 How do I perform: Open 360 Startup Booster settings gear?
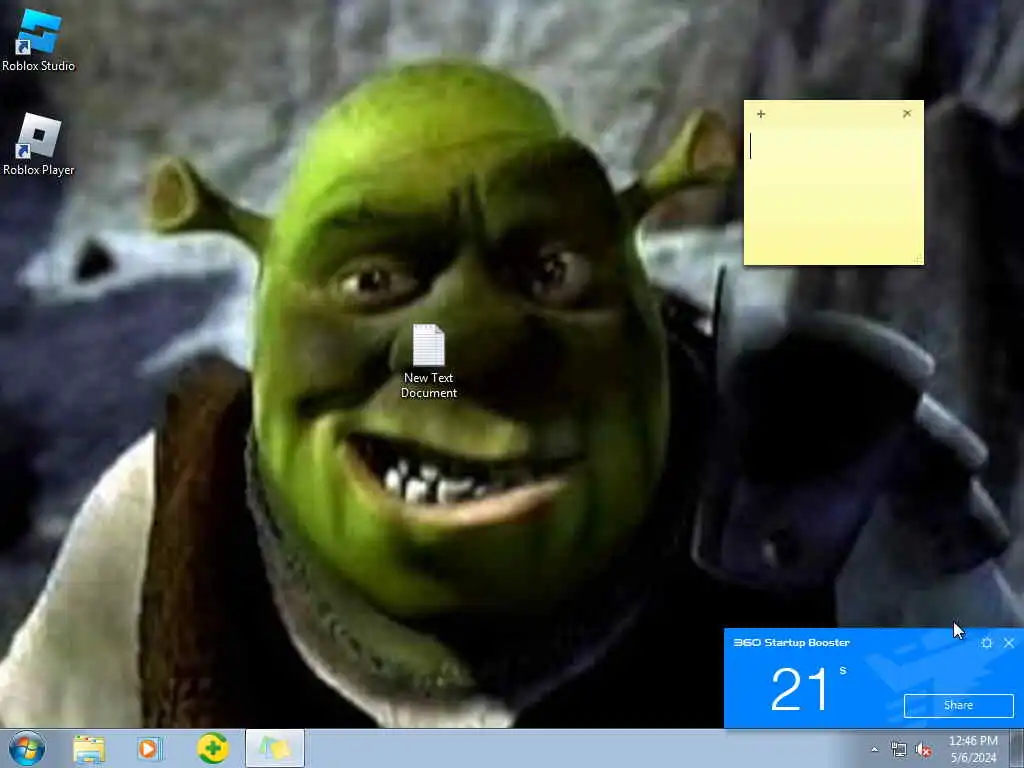(987, 643)
